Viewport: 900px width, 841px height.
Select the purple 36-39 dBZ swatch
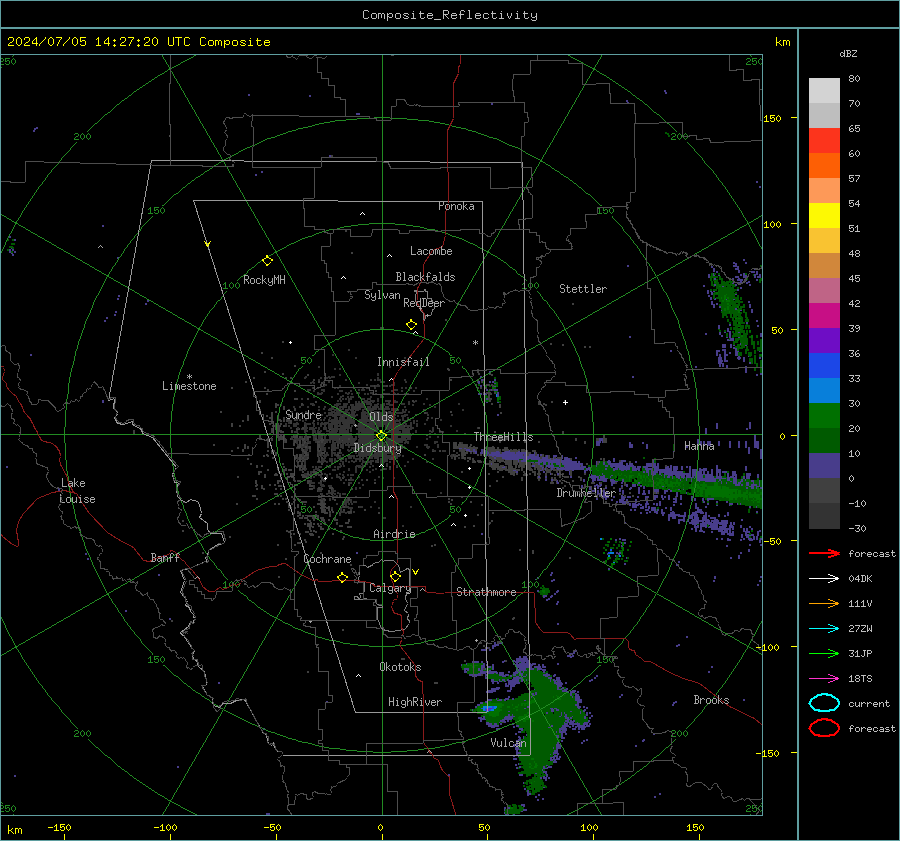[x=824, y=340]
